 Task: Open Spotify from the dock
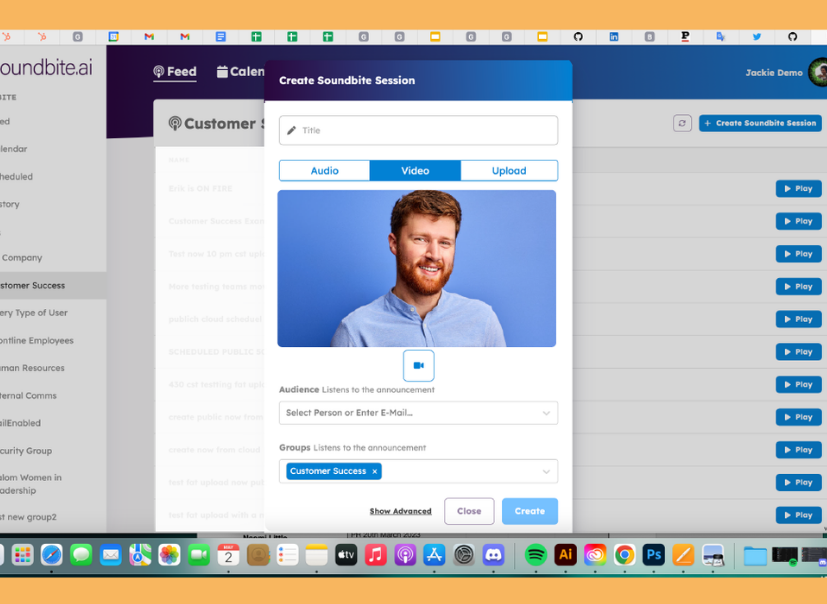pos(536,555)
